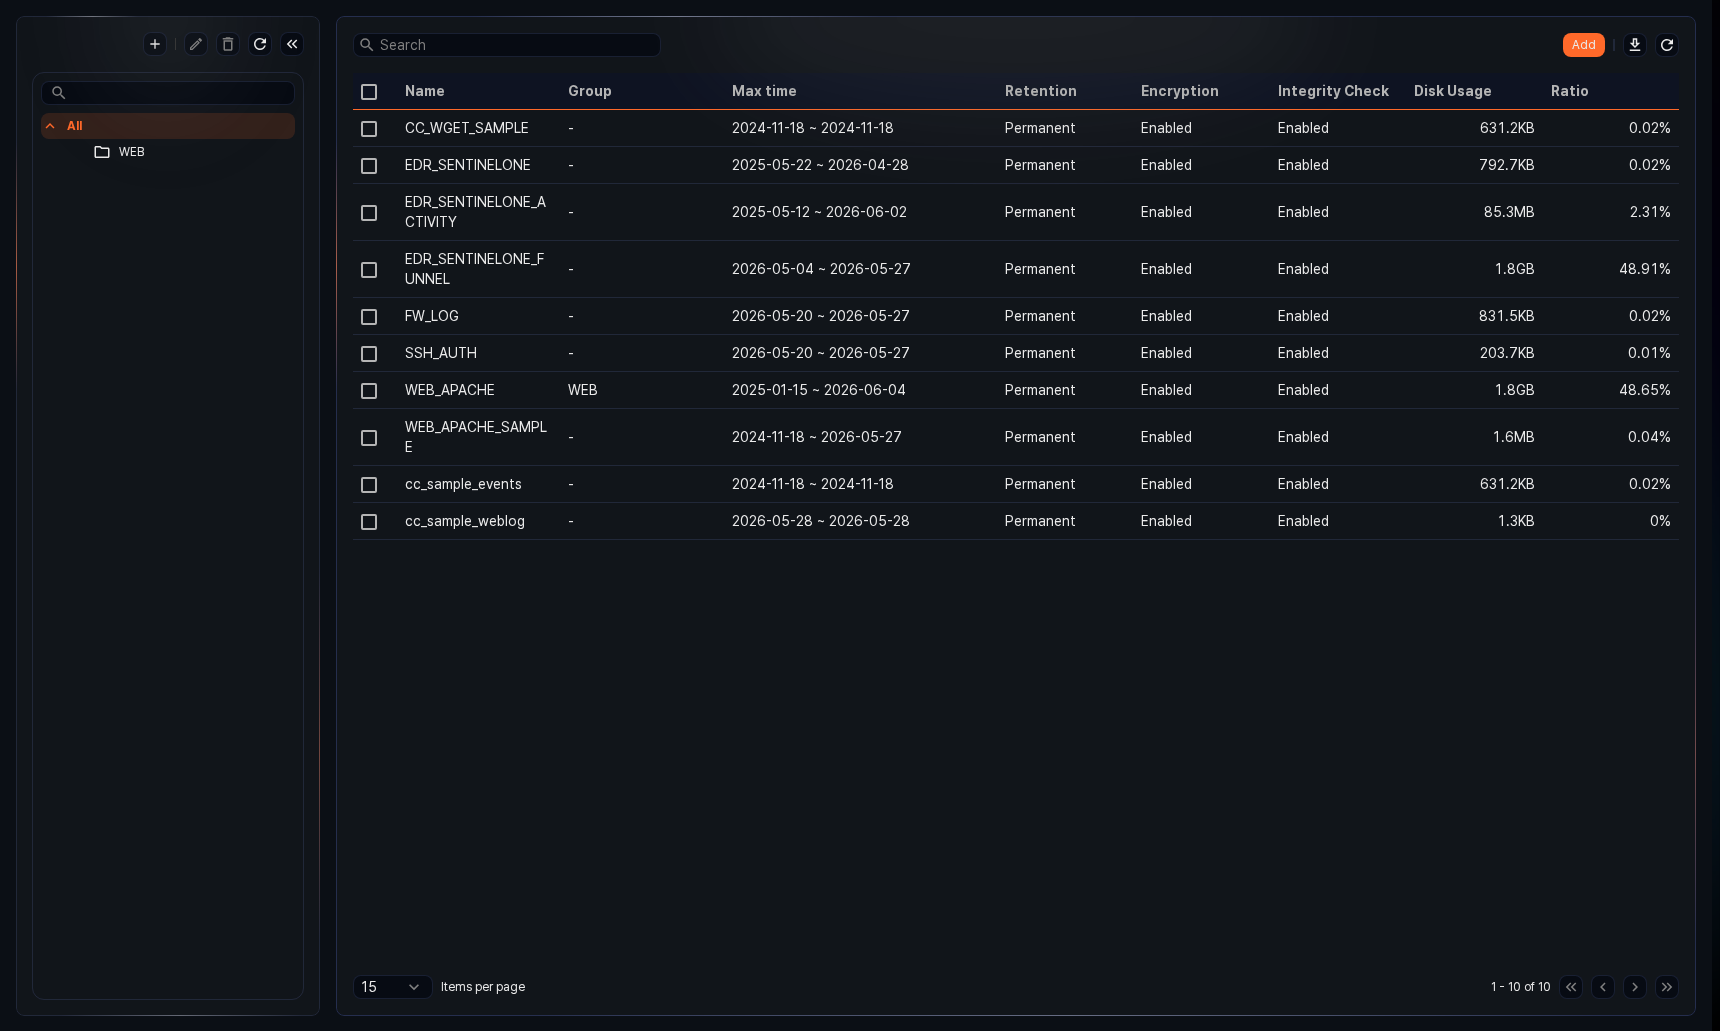The width and height of the screenshot is (1720, 1031).
Task: Click the 203.7KB disk usage value
Action: pos(1507,353)
